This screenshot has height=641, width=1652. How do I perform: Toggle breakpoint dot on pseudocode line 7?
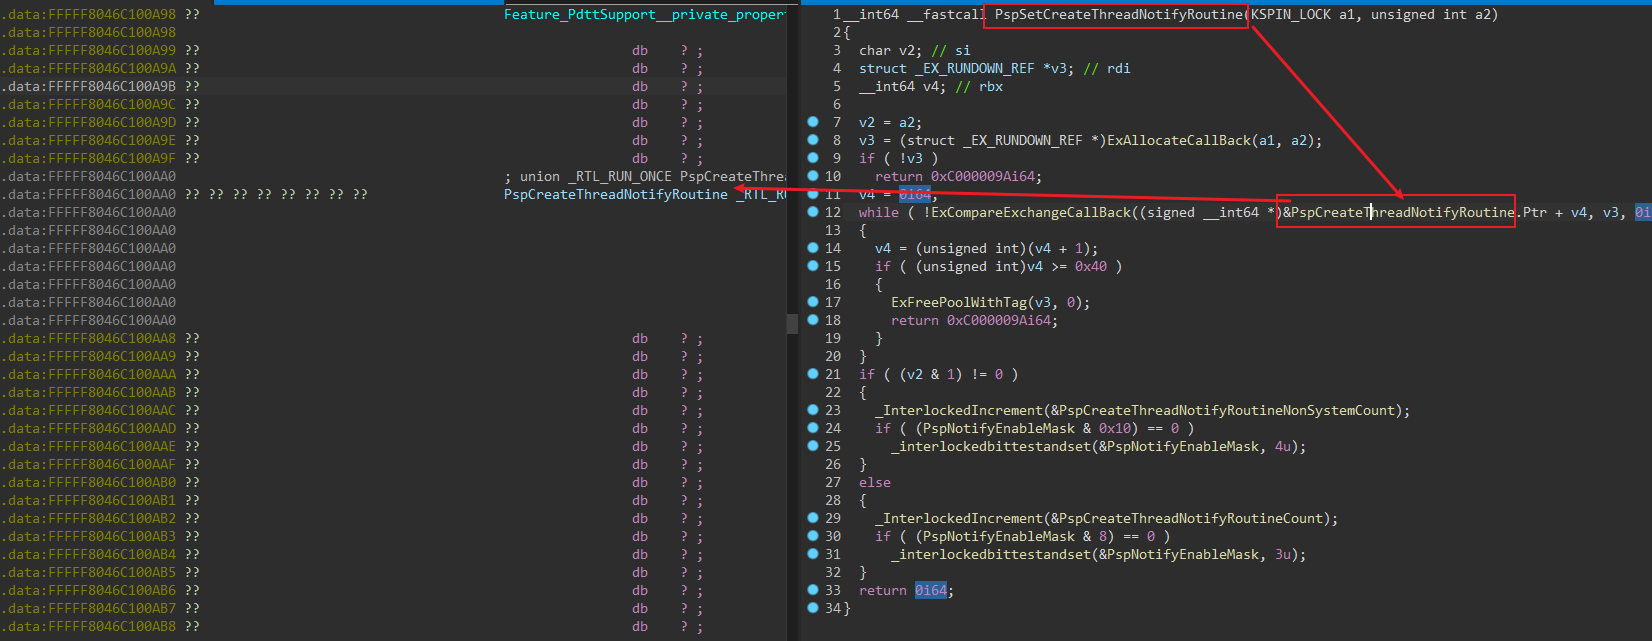[x=813, y=121]
